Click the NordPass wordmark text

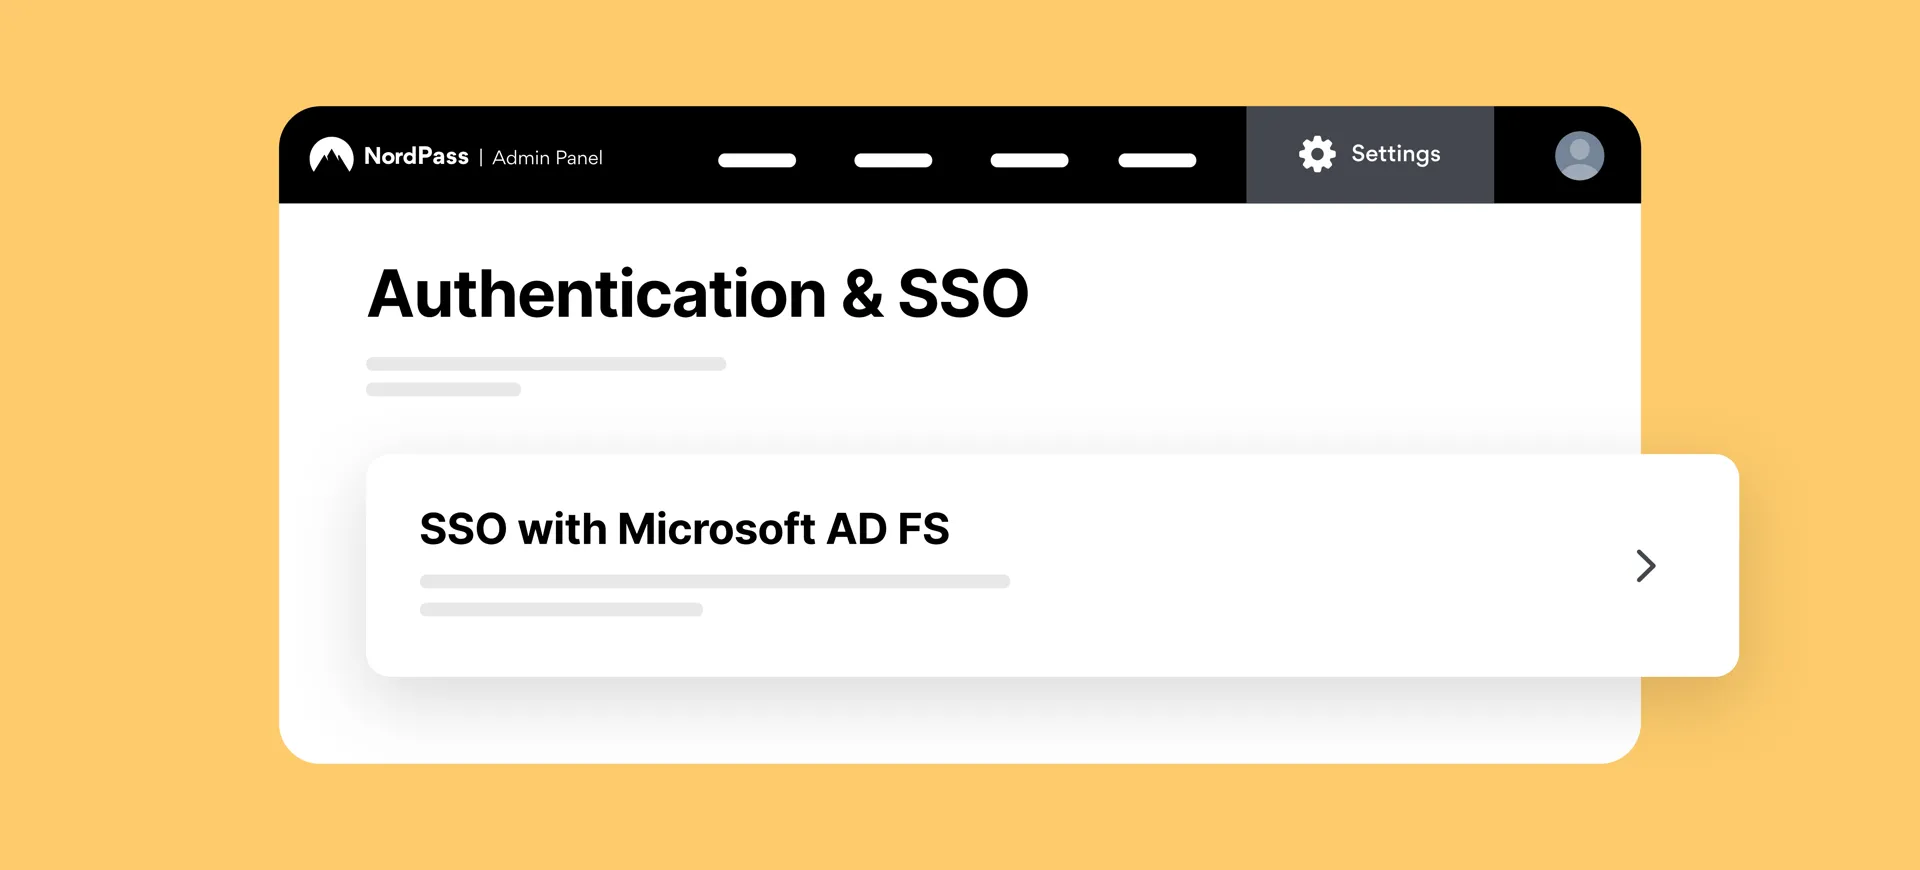click(x=416, y=156)
